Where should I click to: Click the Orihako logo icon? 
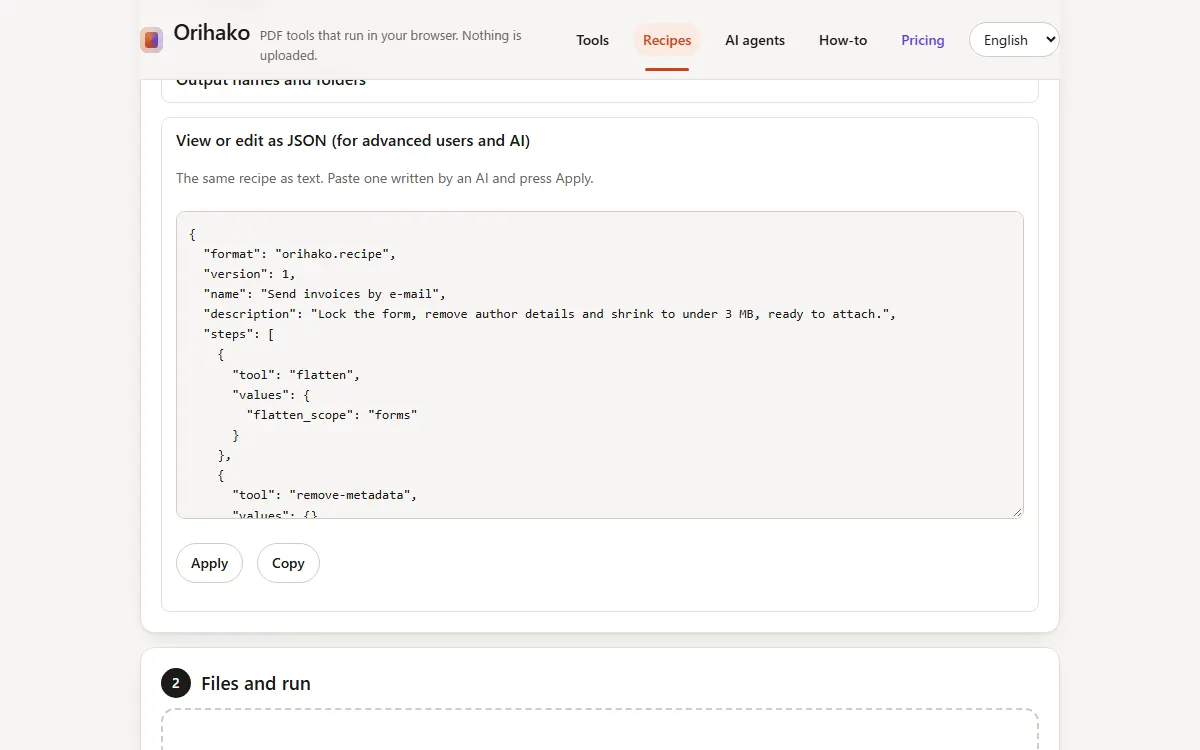point(151,40)
